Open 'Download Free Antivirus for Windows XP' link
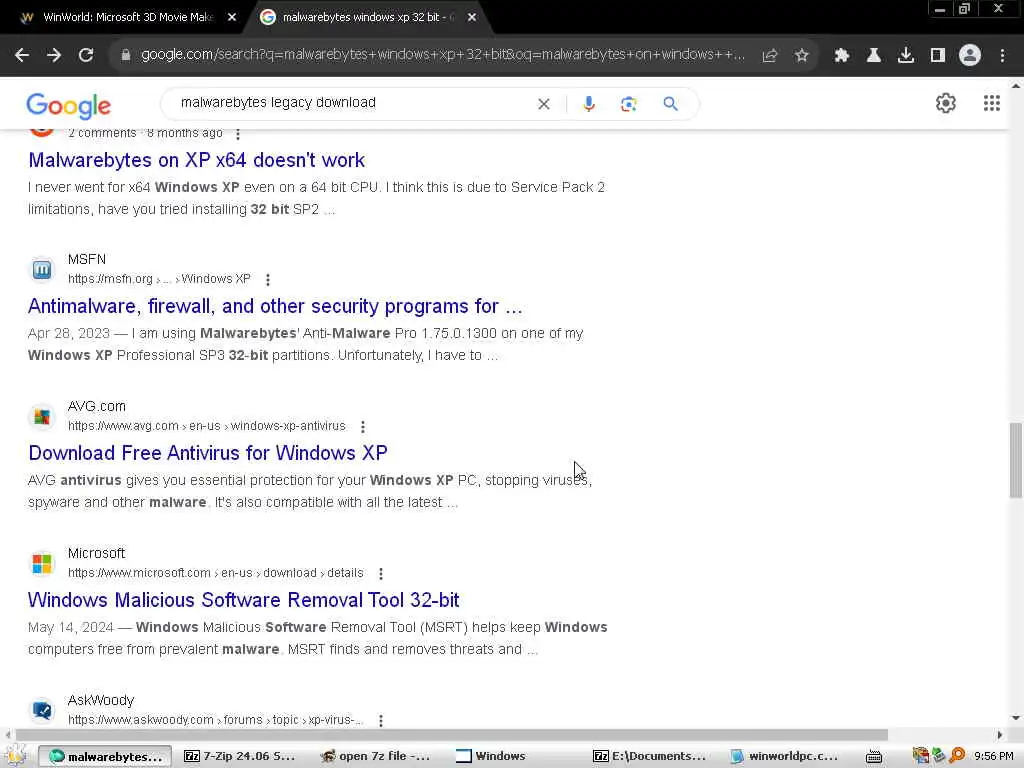Viewport: 1024px width, 768px height. pyautogui.click(x=208, y=453)
